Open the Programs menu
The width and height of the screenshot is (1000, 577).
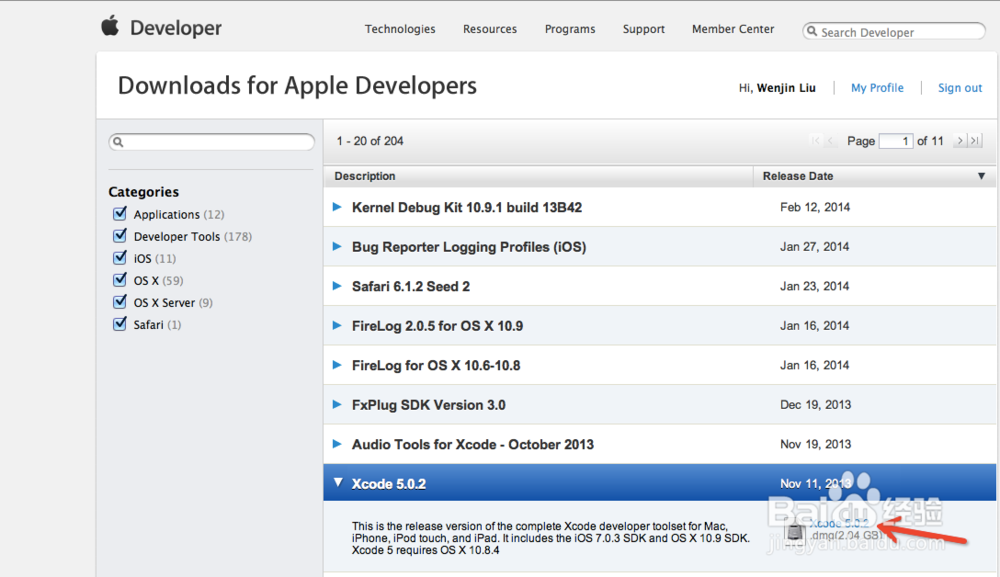570,29
